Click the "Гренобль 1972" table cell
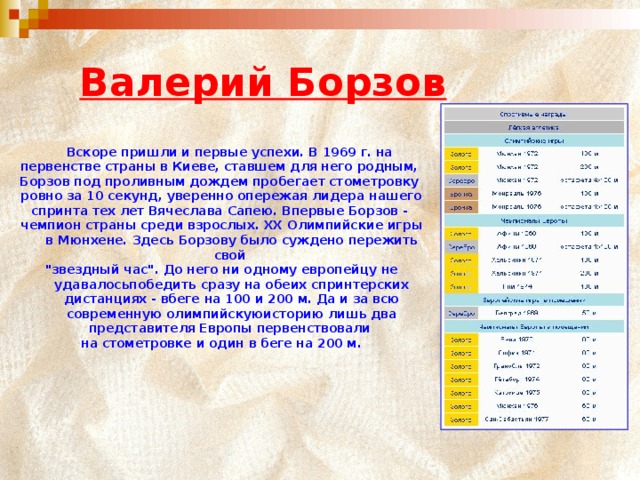Screen dimensions: 640x480 [517, 366]
